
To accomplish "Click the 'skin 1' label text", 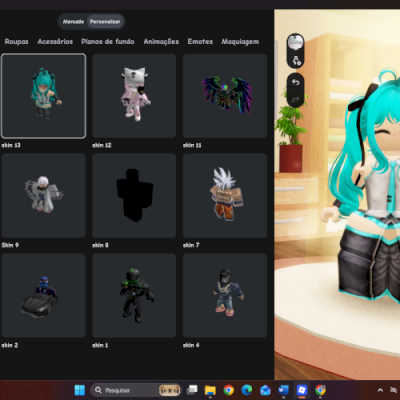I will point(100,345).
